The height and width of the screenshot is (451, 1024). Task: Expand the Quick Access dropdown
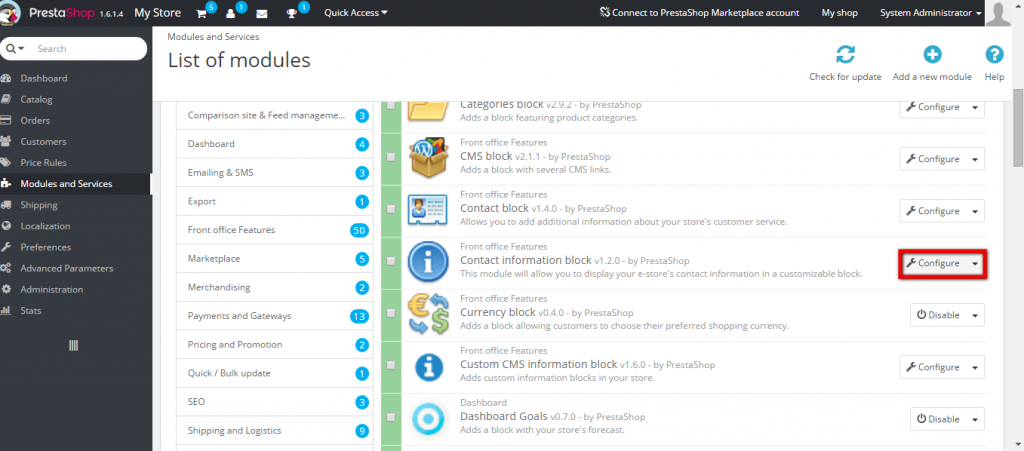[x=355, y=12]
